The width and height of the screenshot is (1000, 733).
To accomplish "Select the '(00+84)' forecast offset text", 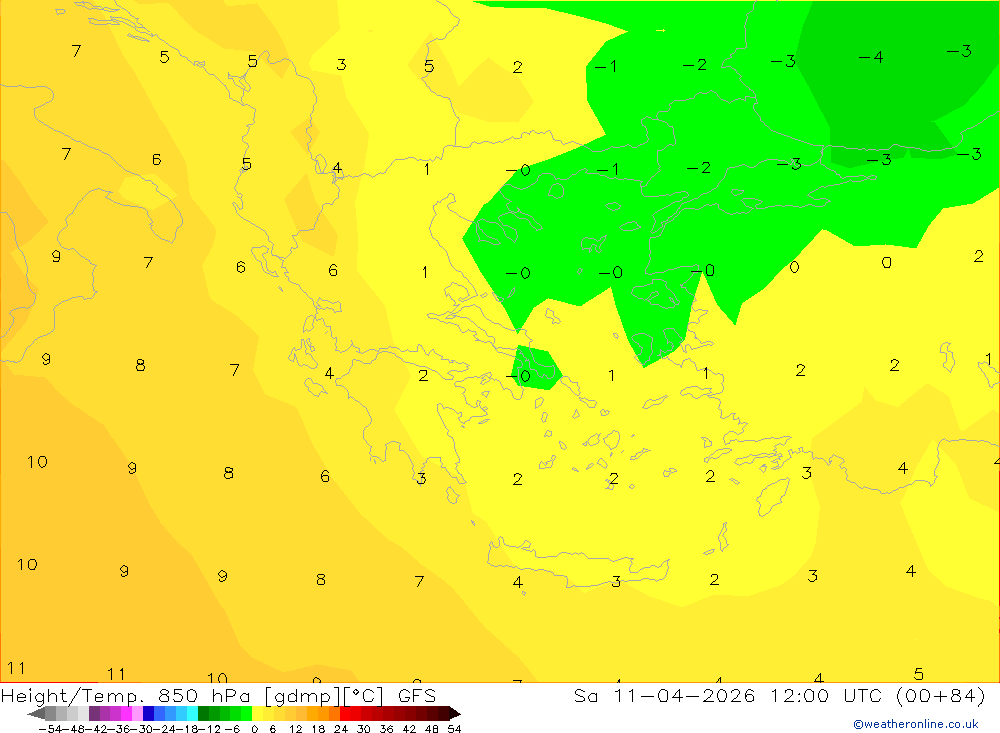I will tap(941, 696).
